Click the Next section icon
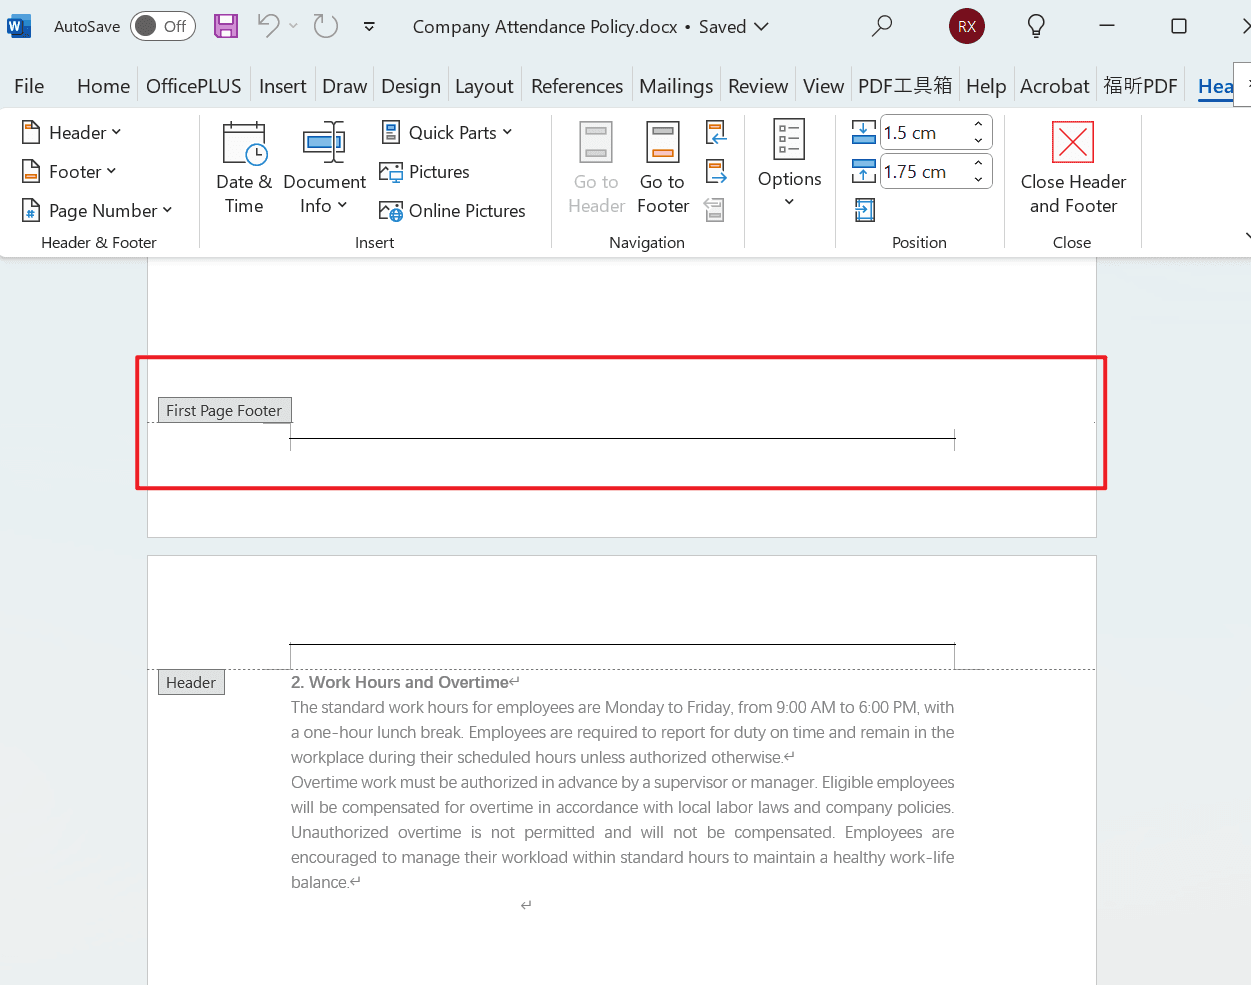The image size is (1251, 985). coord(716,171)
